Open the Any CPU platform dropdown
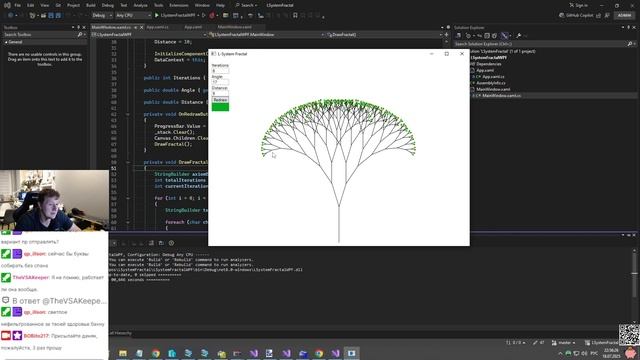This screenshot has width=640, height=360. [133, 15]
